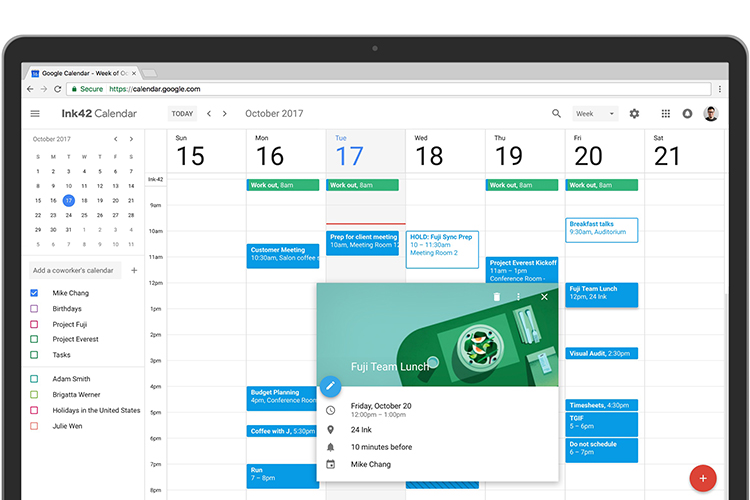The height and width of the screenshot is (500, 750).
Task: Open Breakfast talks event on Friday
Action: 602,230
